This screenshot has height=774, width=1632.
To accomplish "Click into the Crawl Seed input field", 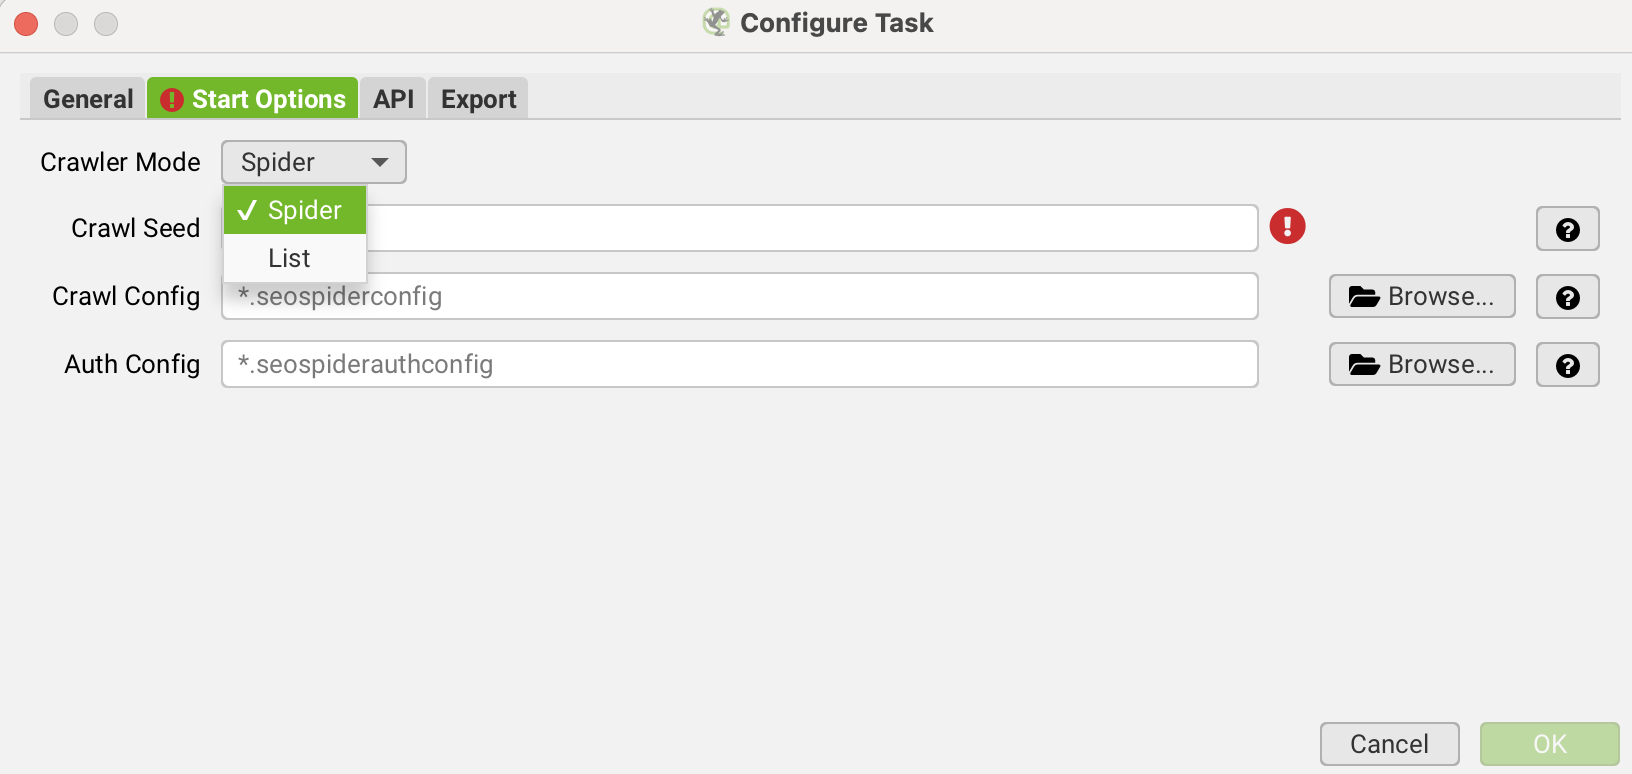I will (x=800, y=228).
